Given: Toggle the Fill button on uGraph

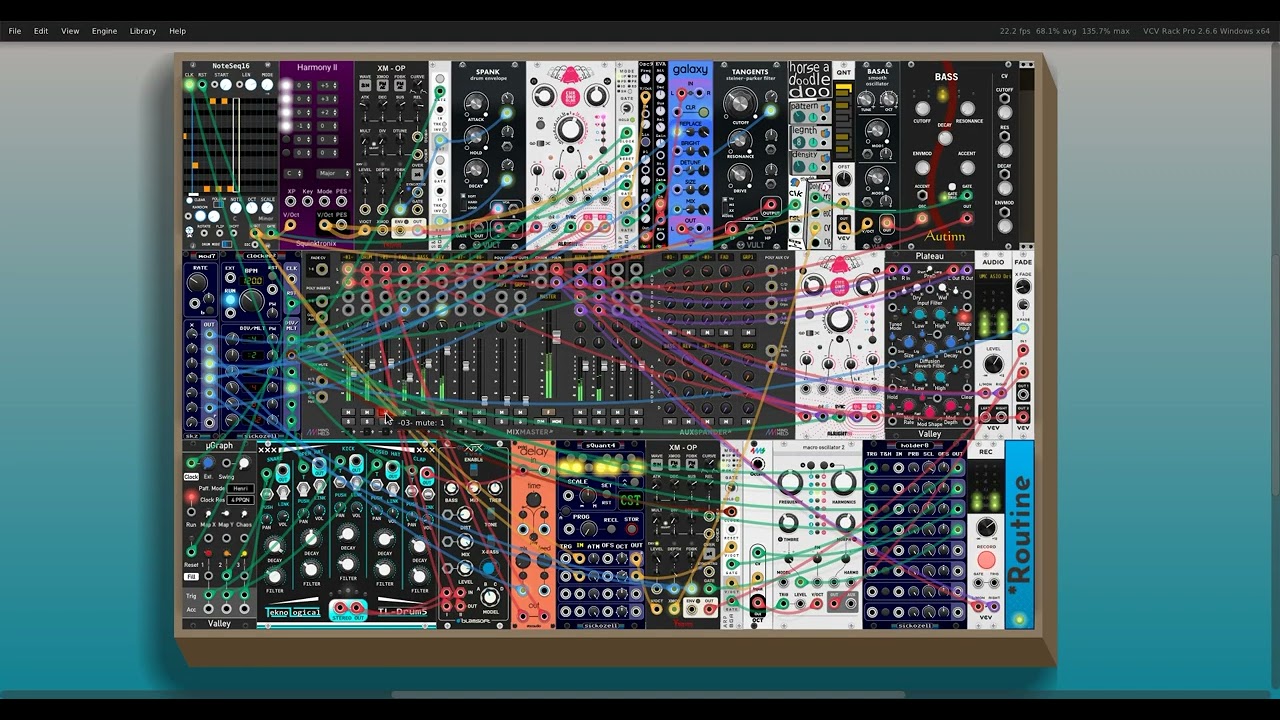Looking at the screenshot, I should pyautogui.click(x=191, y=577).
